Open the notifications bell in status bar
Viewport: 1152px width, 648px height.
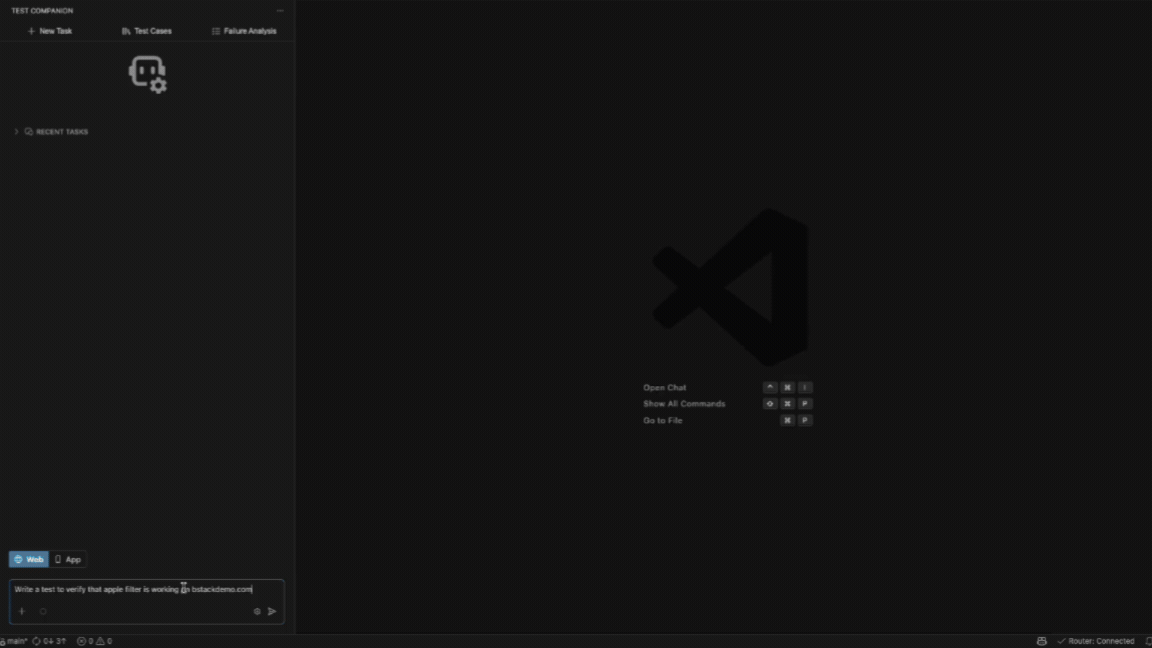tap(1148, 641)
